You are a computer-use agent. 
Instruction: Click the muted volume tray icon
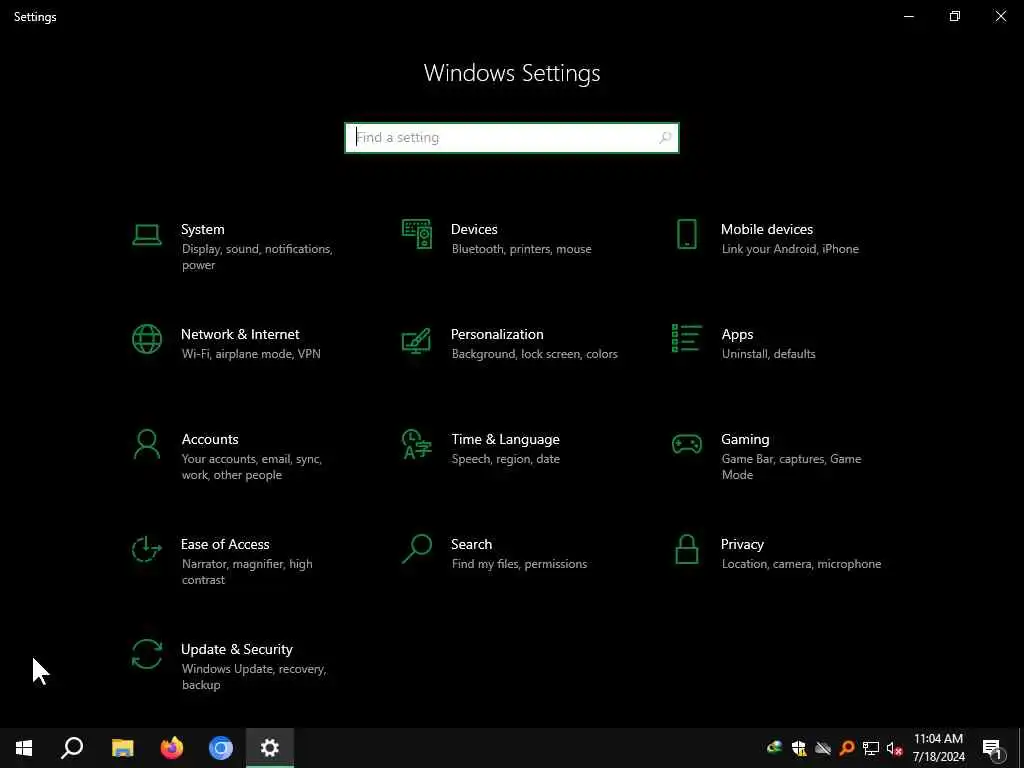click(x=894, y=748)
